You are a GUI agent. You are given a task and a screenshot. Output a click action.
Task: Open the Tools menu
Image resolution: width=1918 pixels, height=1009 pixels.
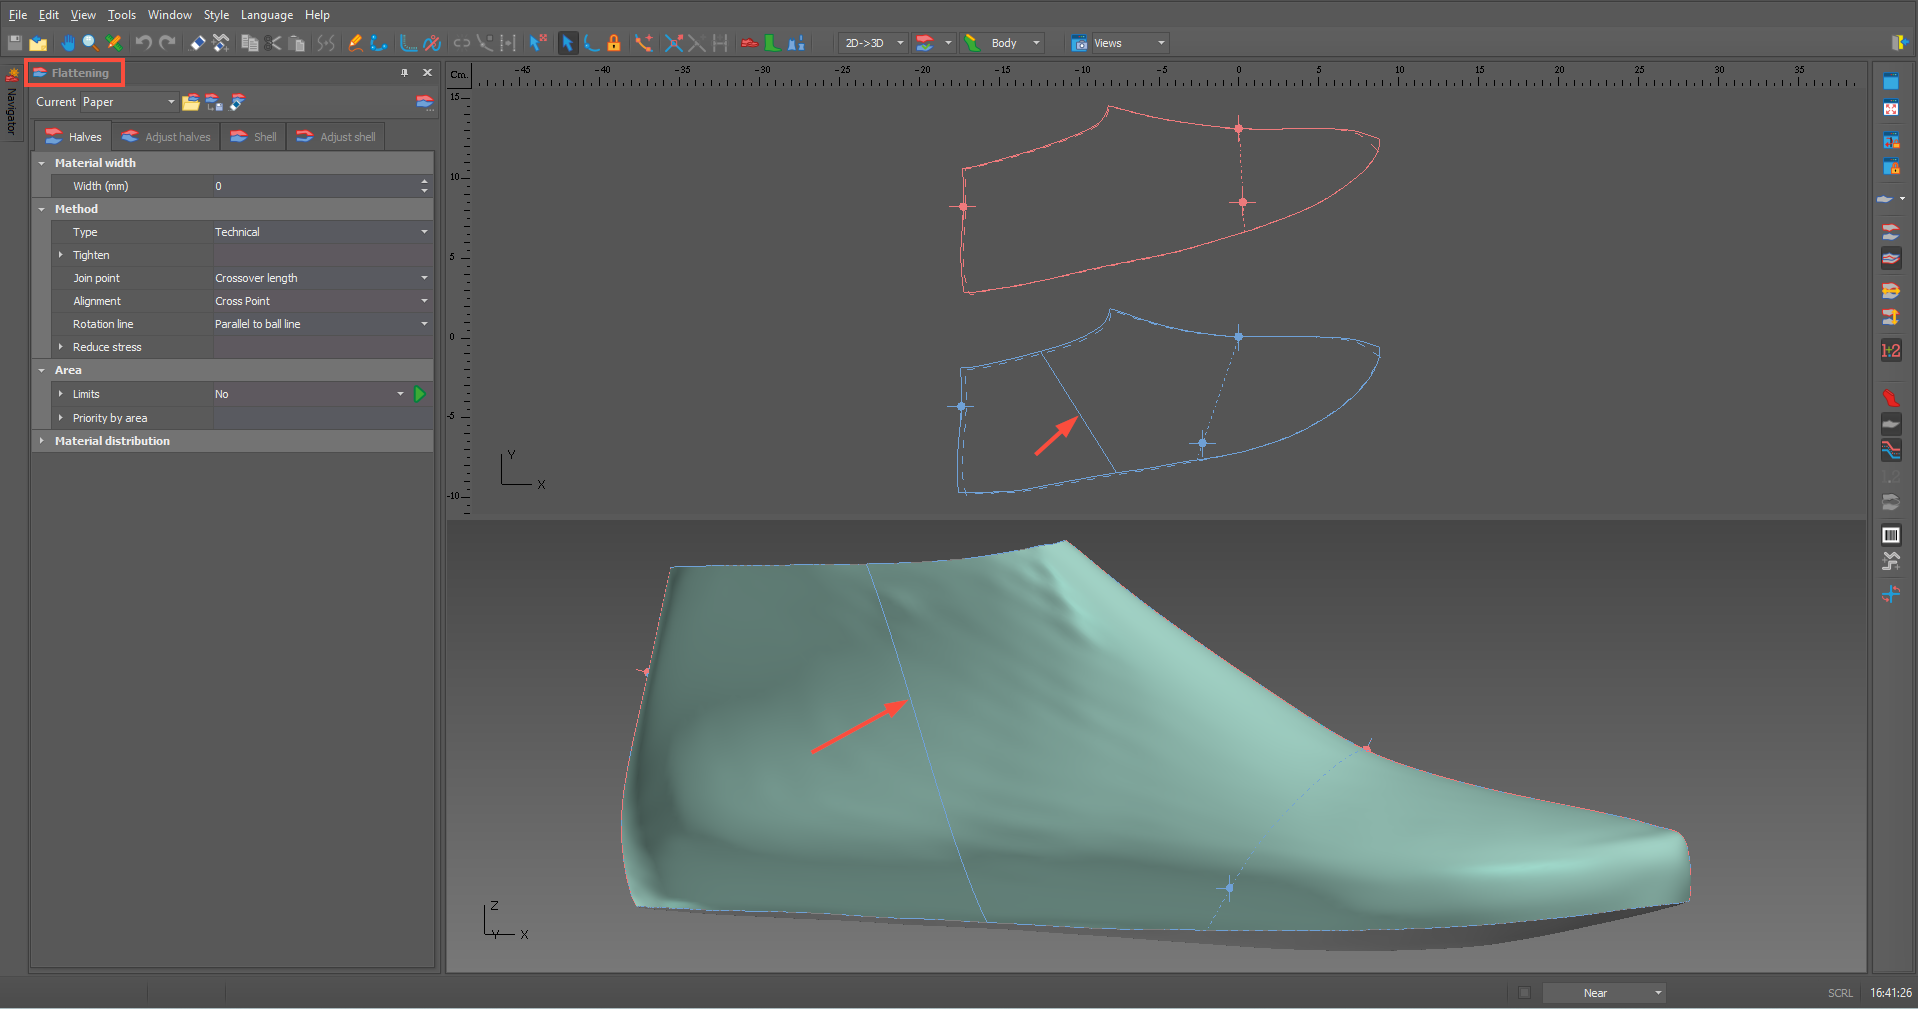(x=121, y=15)
